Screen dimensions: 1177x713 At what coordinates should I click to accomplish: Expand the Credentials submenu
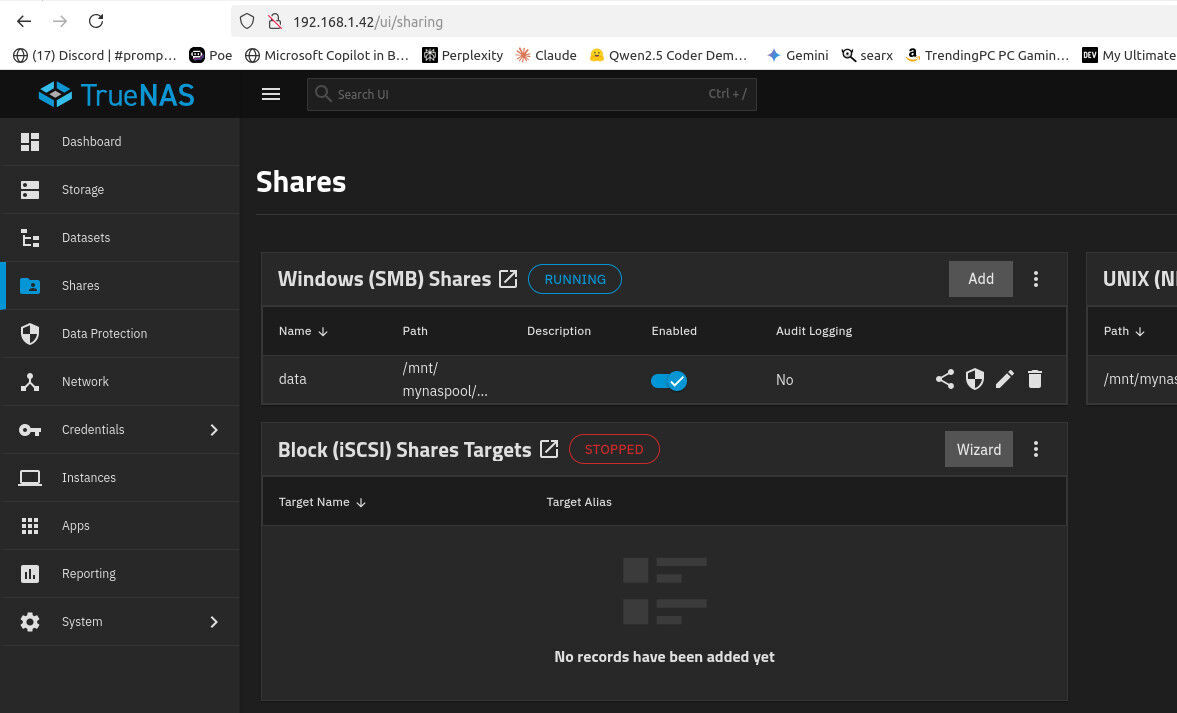(213, 430)
